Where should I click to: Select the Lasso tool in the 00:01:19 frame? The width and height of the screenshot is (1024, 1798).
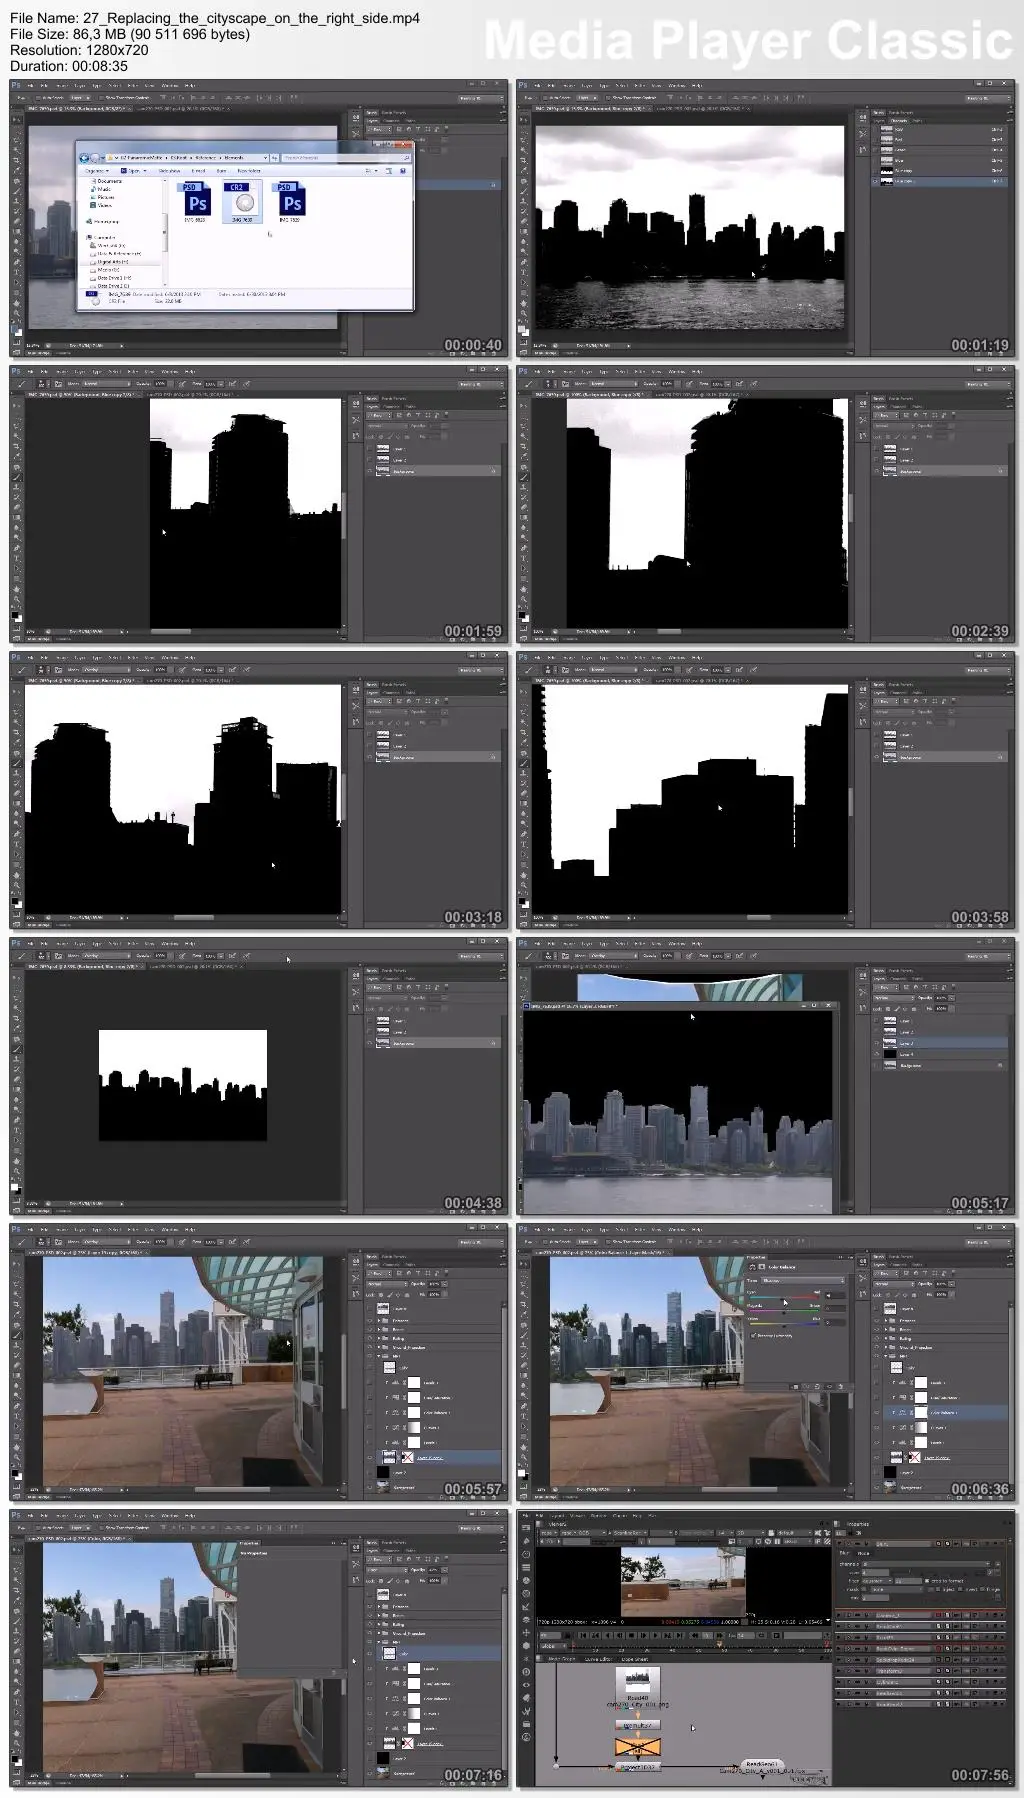[x=523, y=140]
